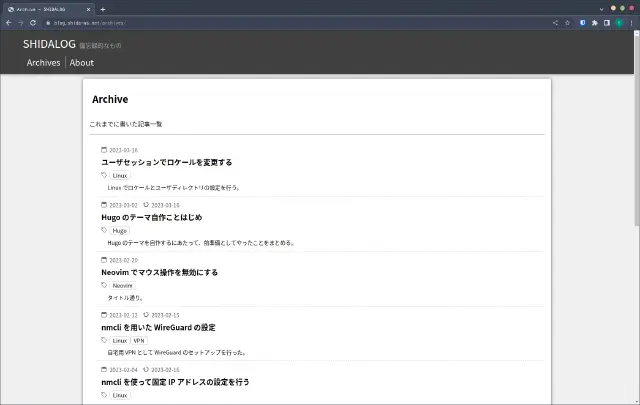Bookmark this page with the star icon
The height and width of the screenshot is (405, 640).
coord(567,23)
